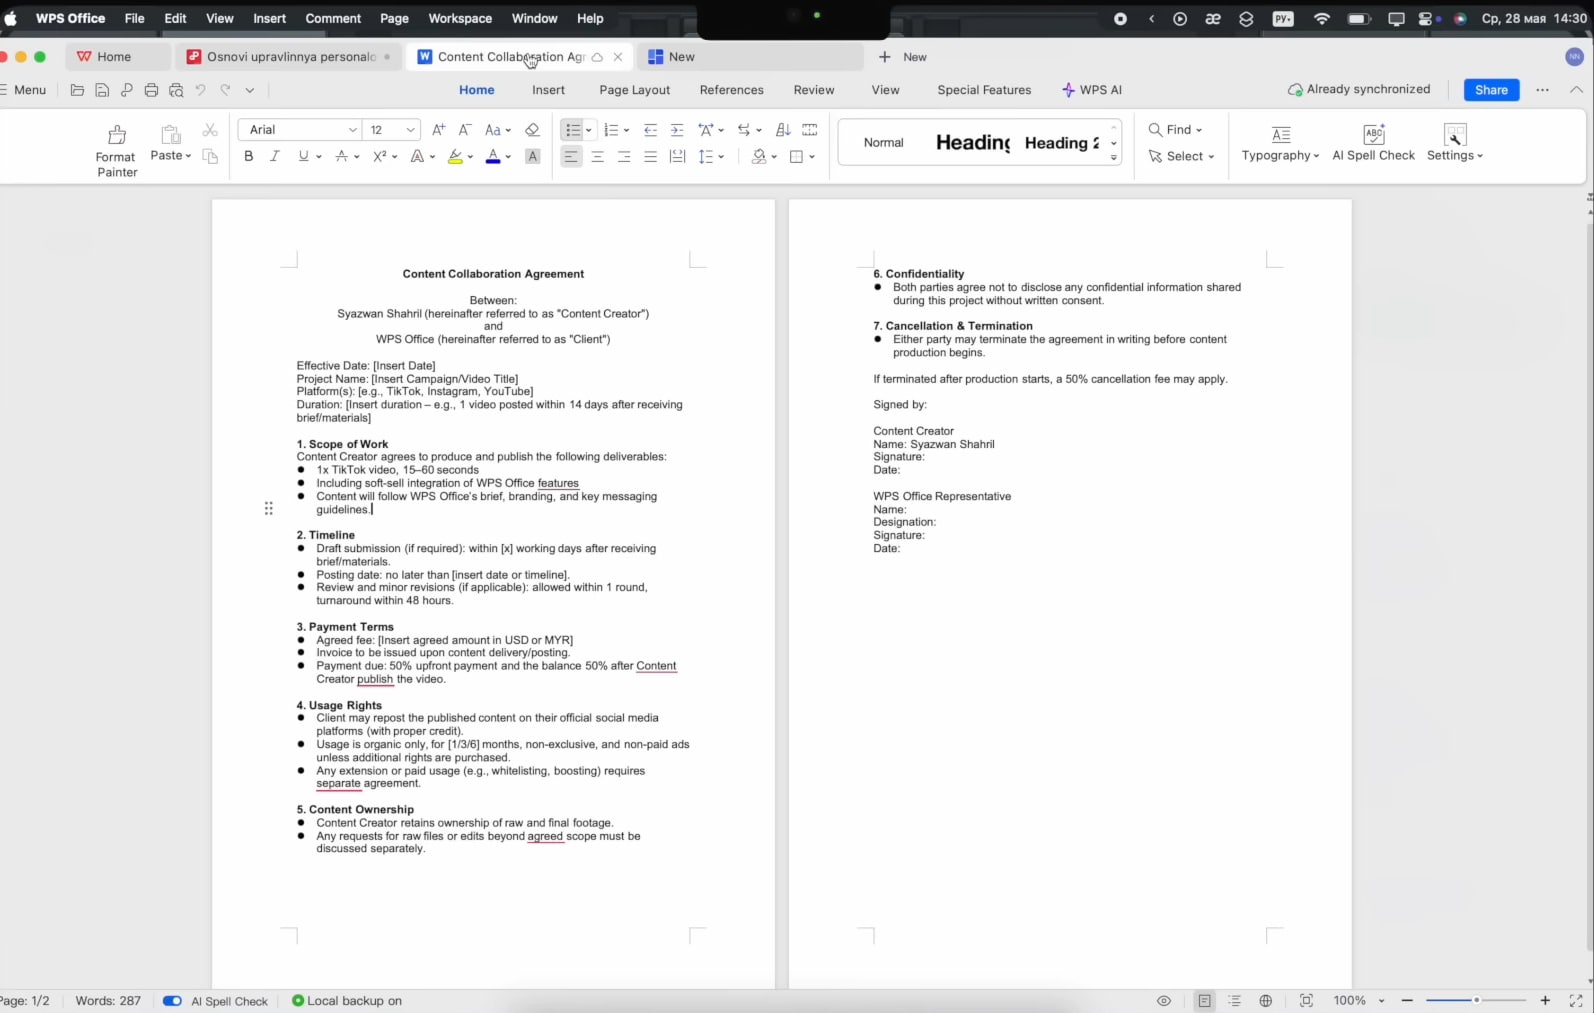The image size is (1594, 1013).
Task: Open the Review ribbon tab
Action: [x=814, y=90]
